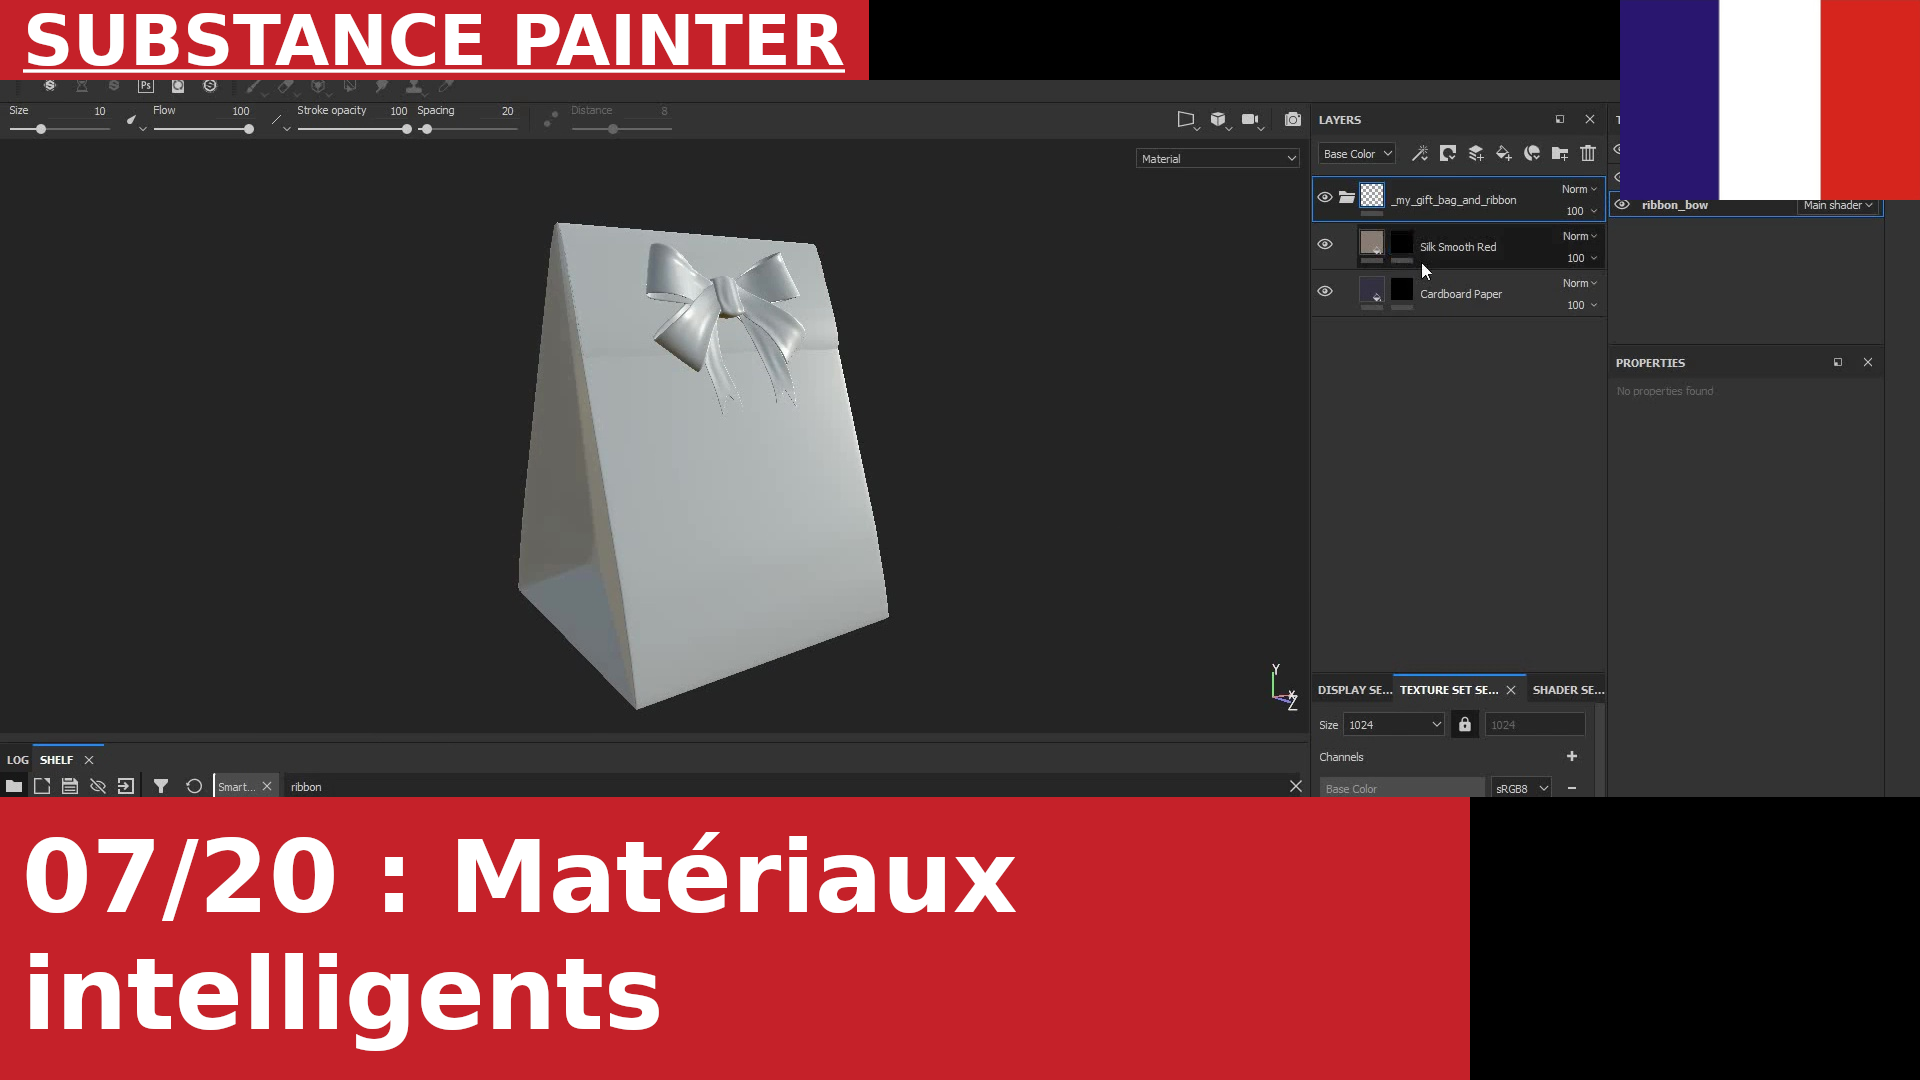Click the video camera icon in viewport toolbar

point(1250,119)
